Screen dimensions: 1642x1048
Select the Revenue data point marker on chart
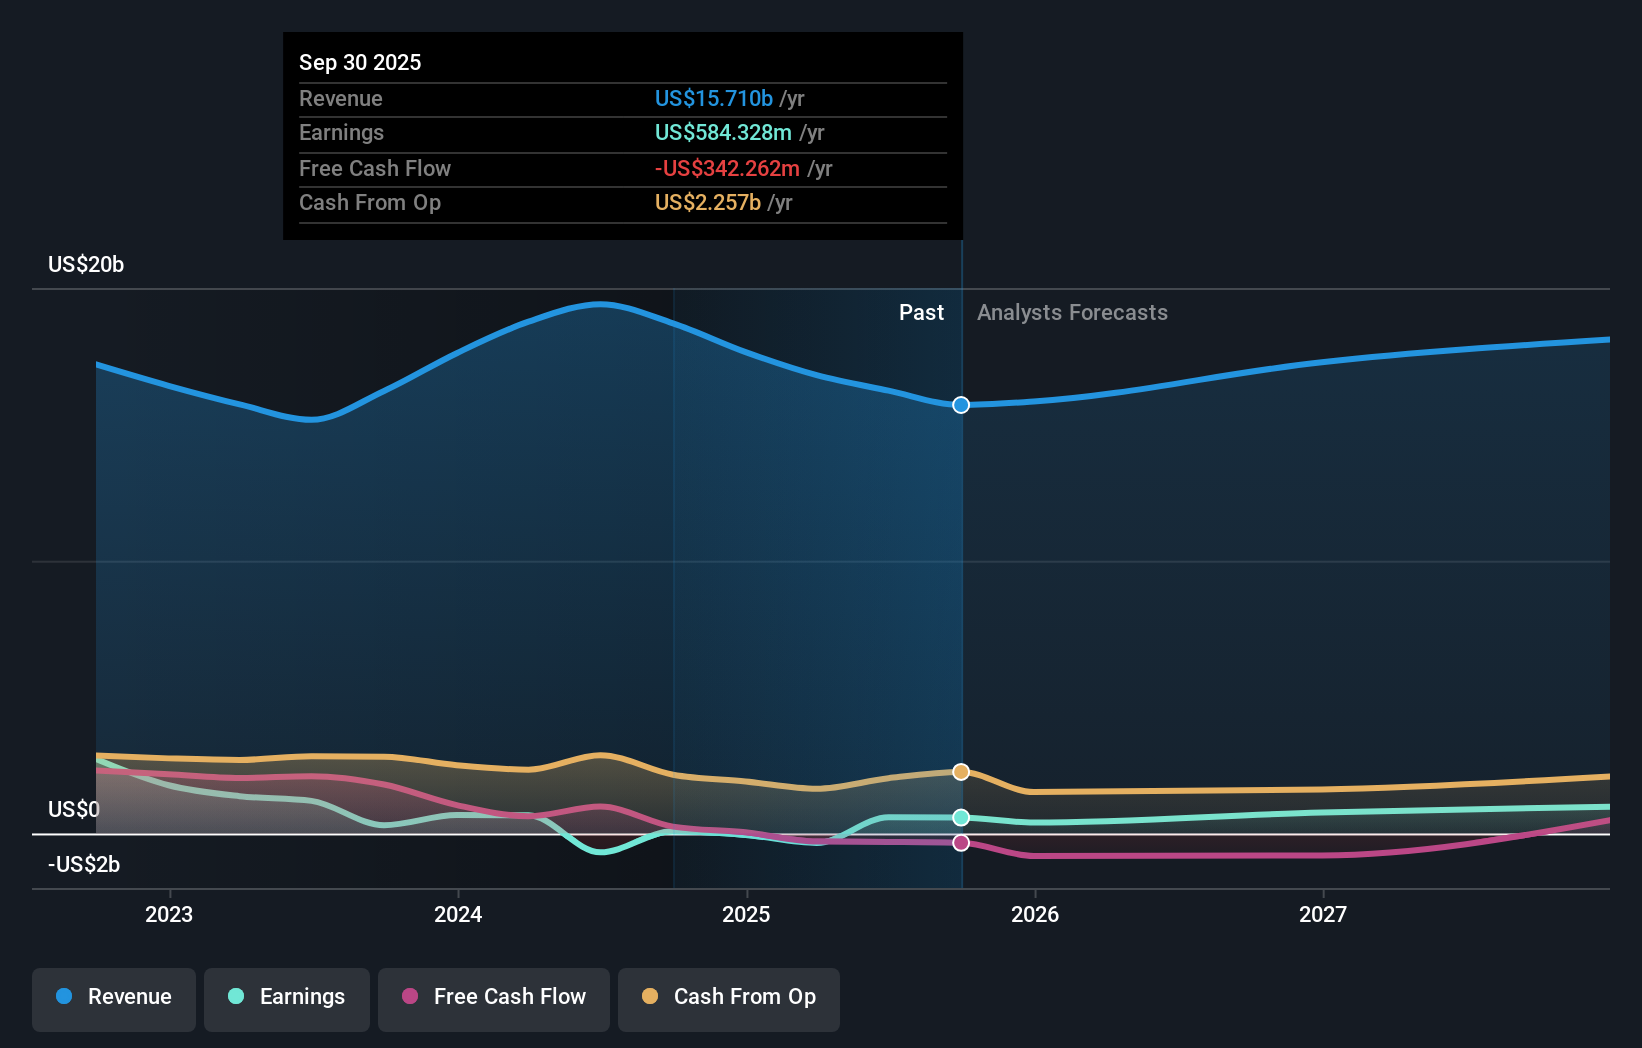961,405
